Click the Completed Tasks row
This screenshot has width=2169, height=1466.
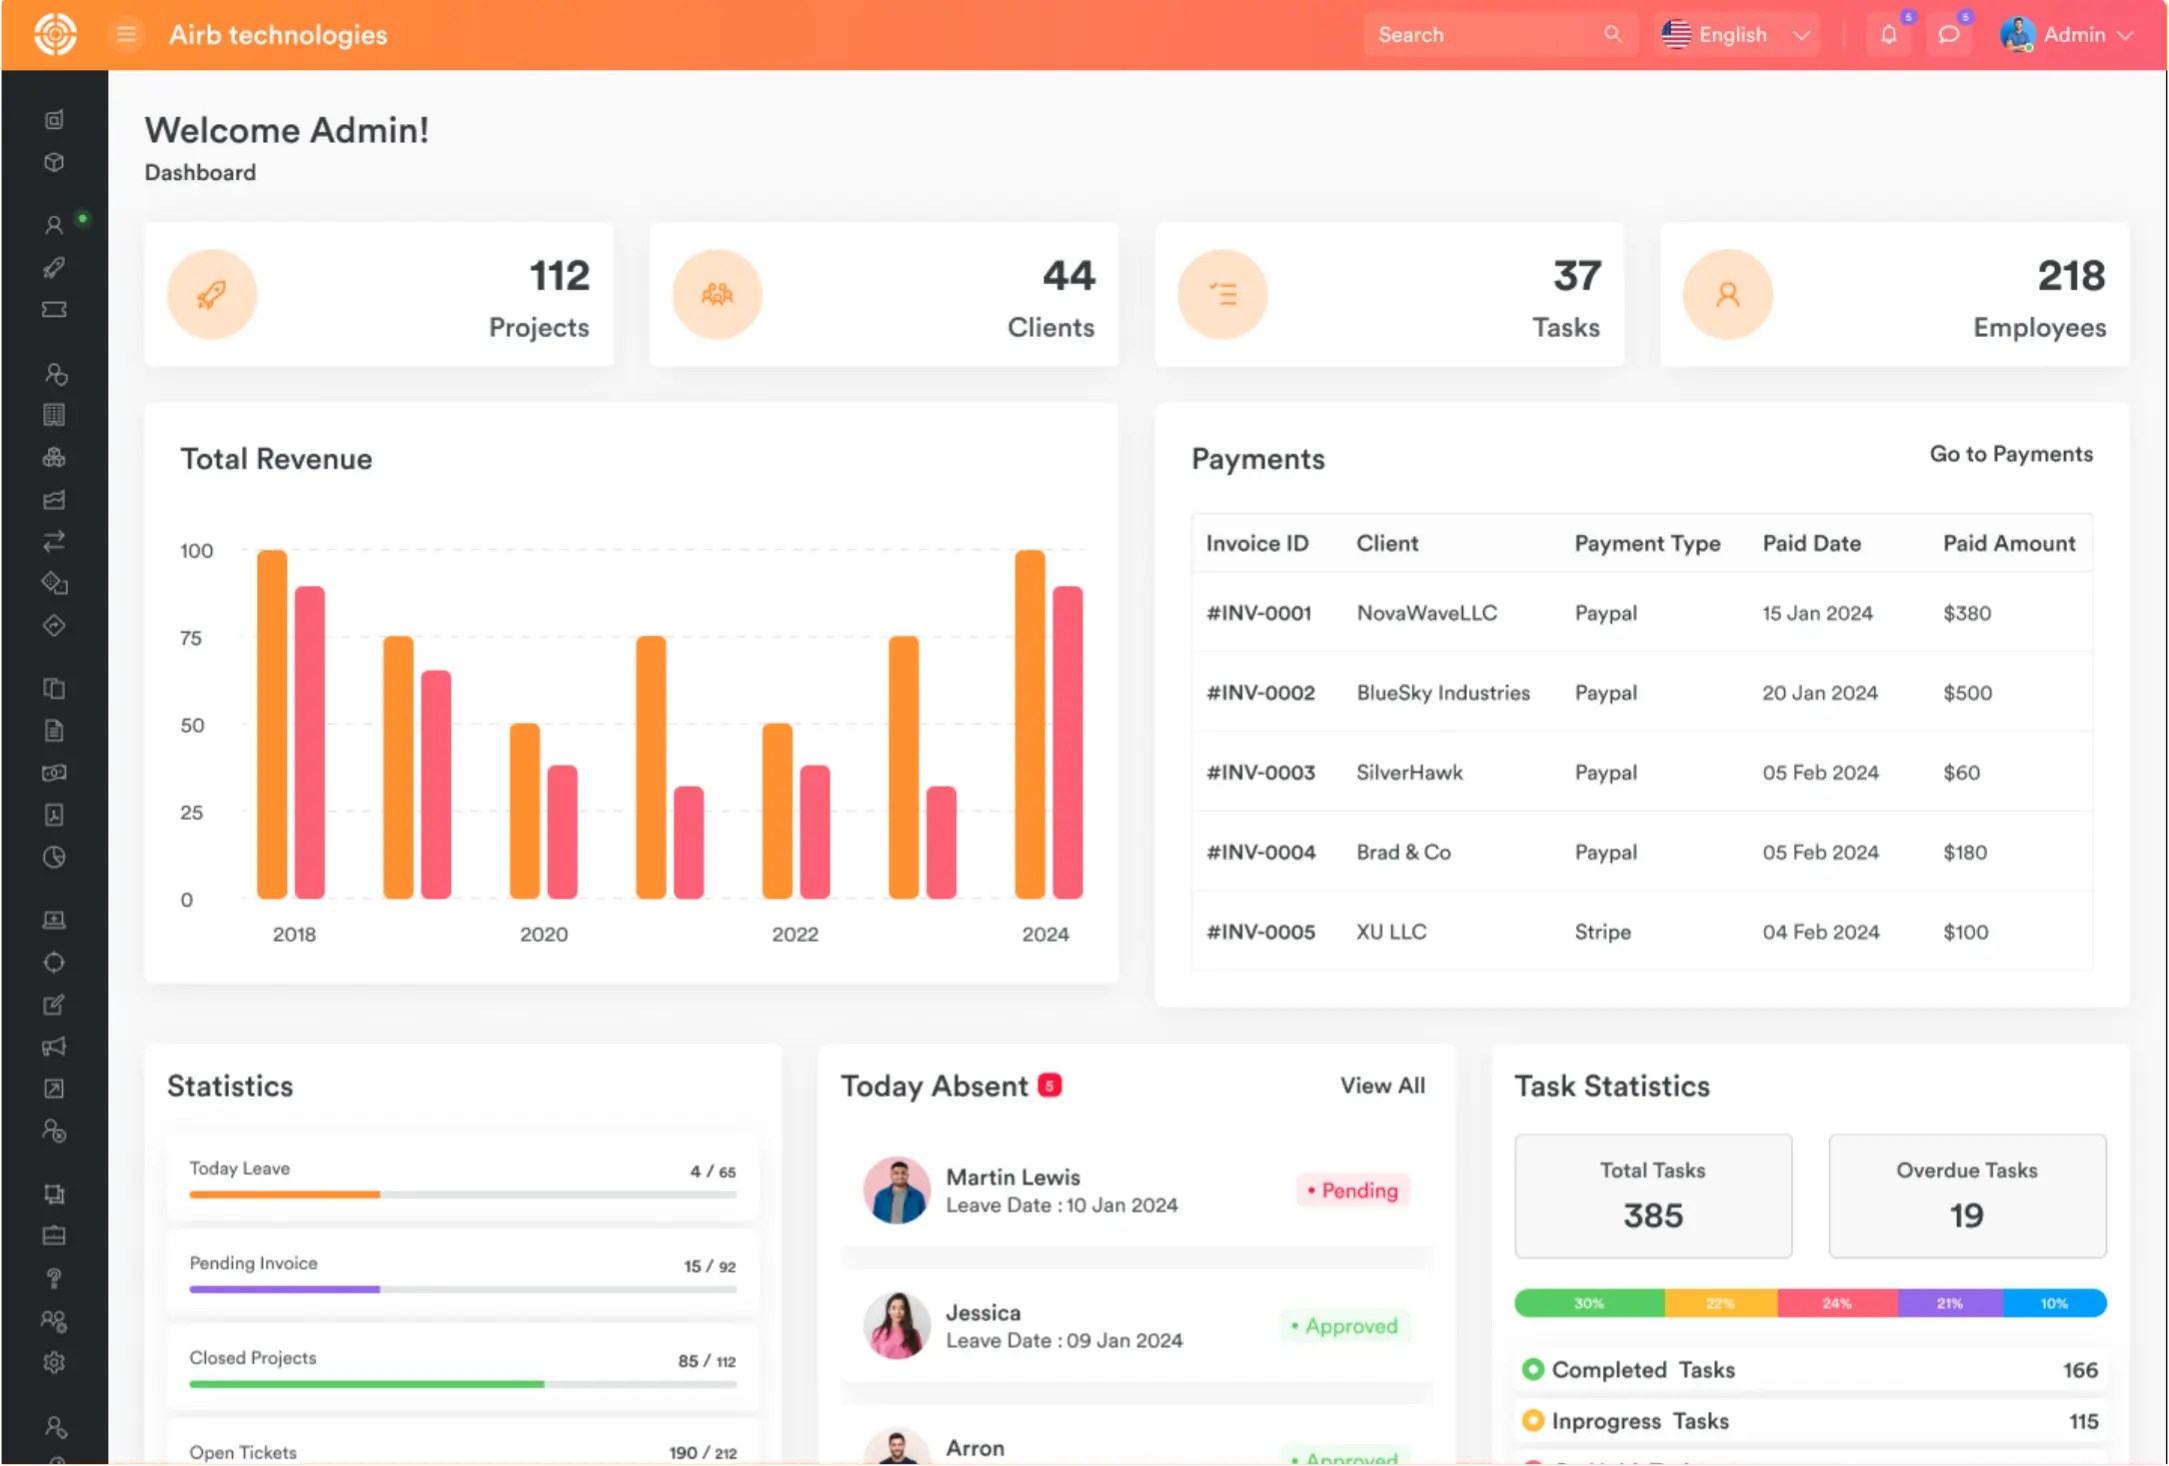(1811, 1369)
